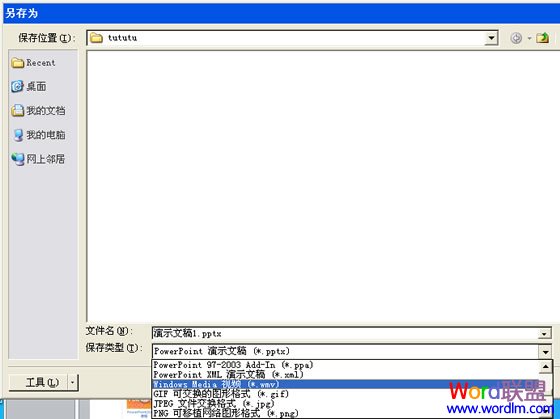
Task: Select GIF 可交换的图形格式 (*.gif)
Action: click(345, 394)
